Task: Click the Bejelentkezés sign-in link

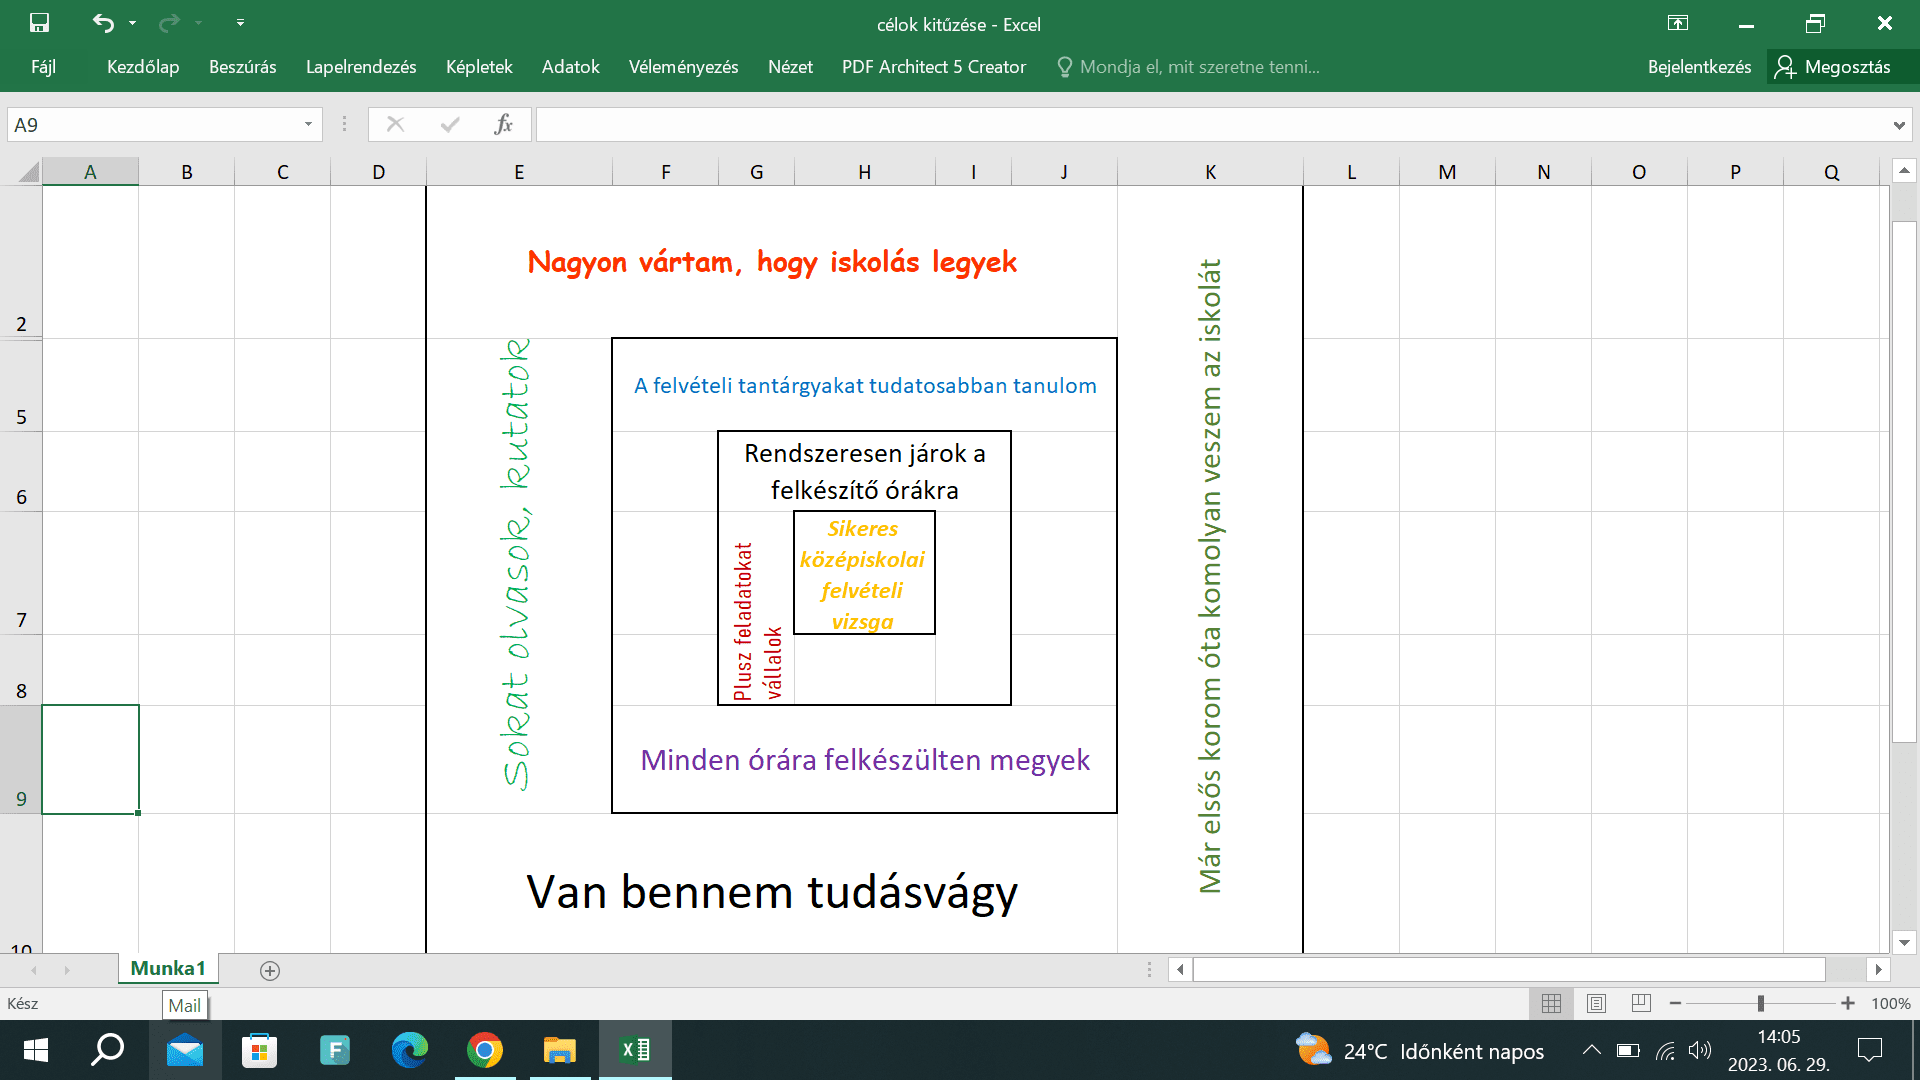Action: click(1699, 67)
